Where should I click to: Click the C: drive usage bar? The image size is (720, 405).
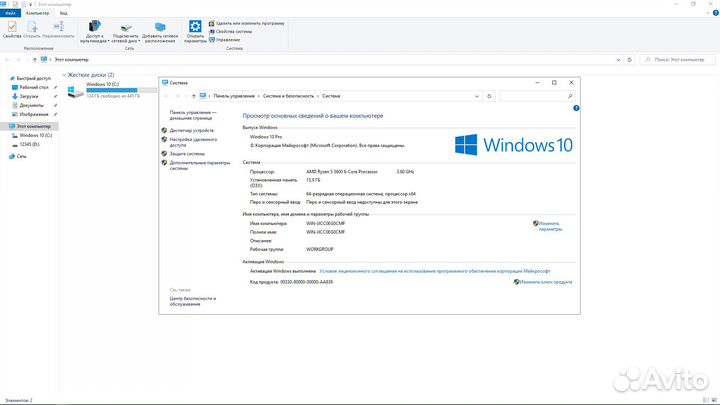[121, 90]
